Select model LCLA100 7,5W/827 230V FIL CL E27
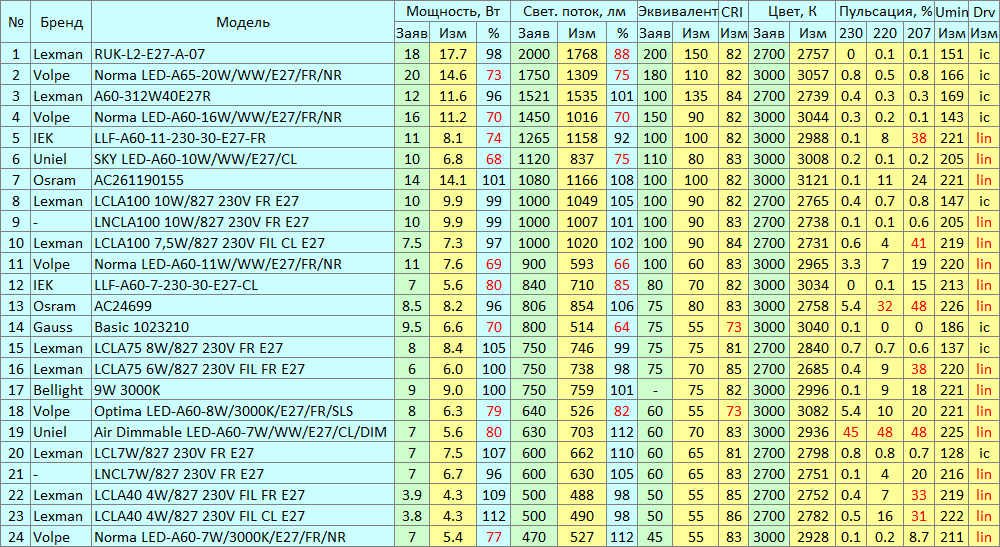1000x547 pixels. pyautogui.click(x=242, y=244)
